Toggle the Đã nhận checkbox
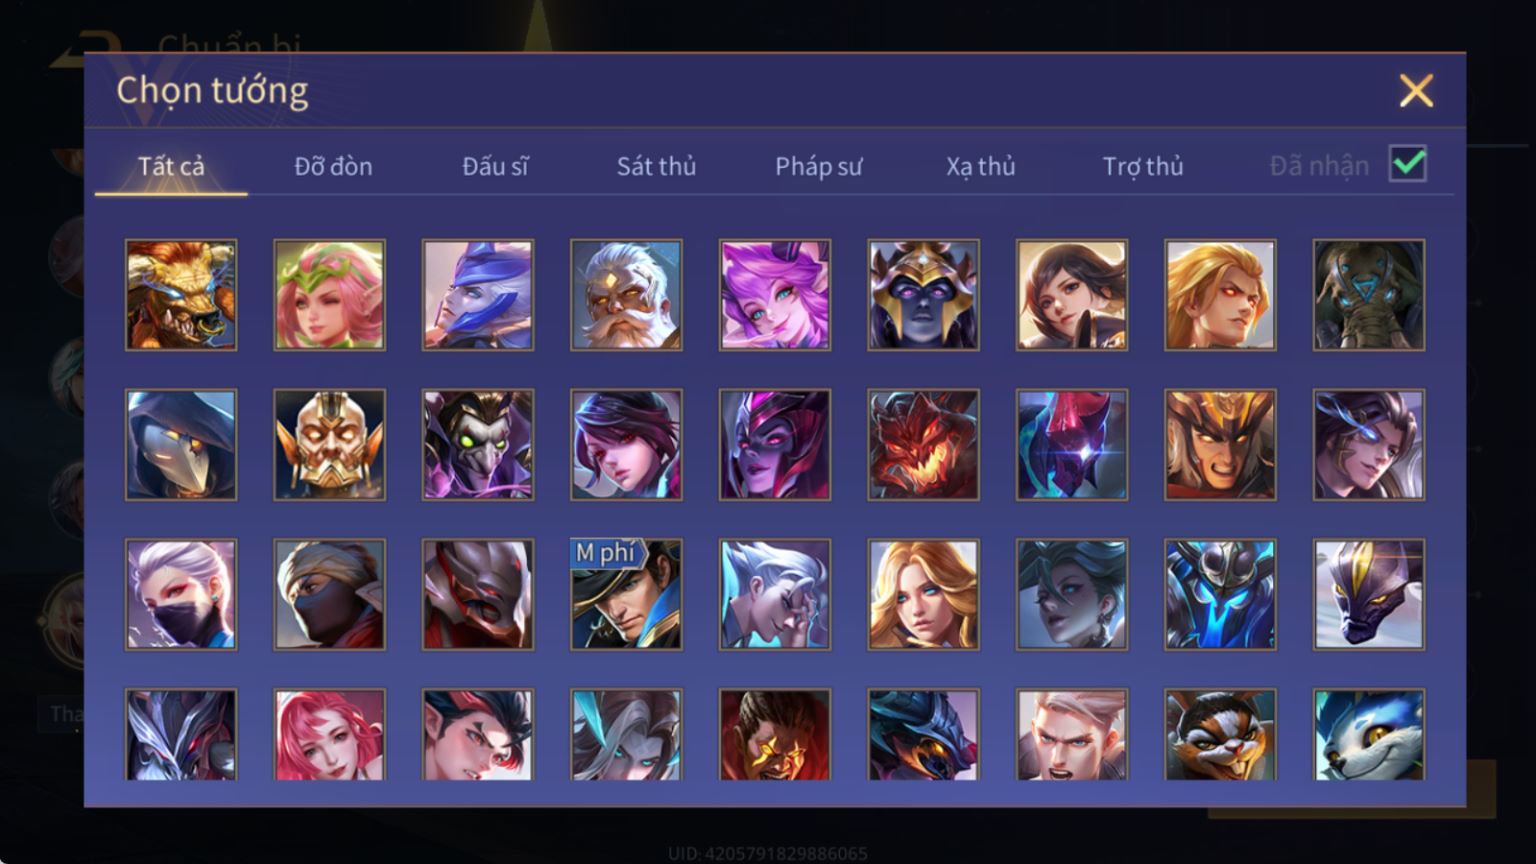The image size is (1536, 864). [x=1408, y=164]
